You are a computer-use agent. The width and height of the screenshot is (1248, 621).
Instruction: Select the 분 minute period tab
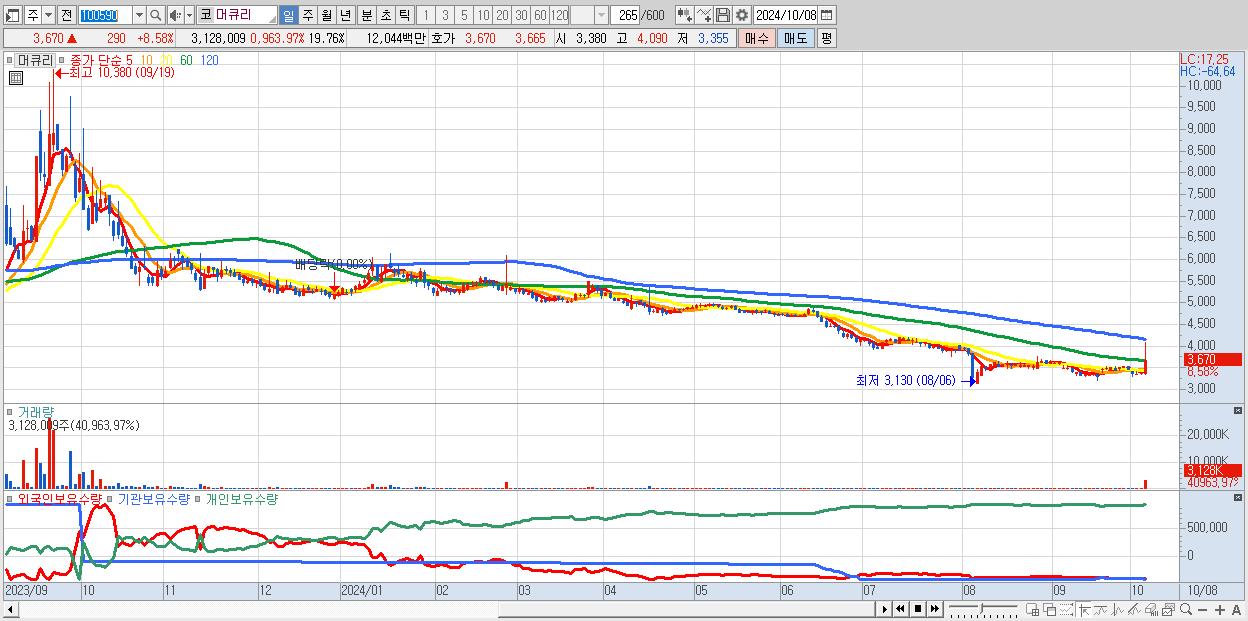coord(366,15)
